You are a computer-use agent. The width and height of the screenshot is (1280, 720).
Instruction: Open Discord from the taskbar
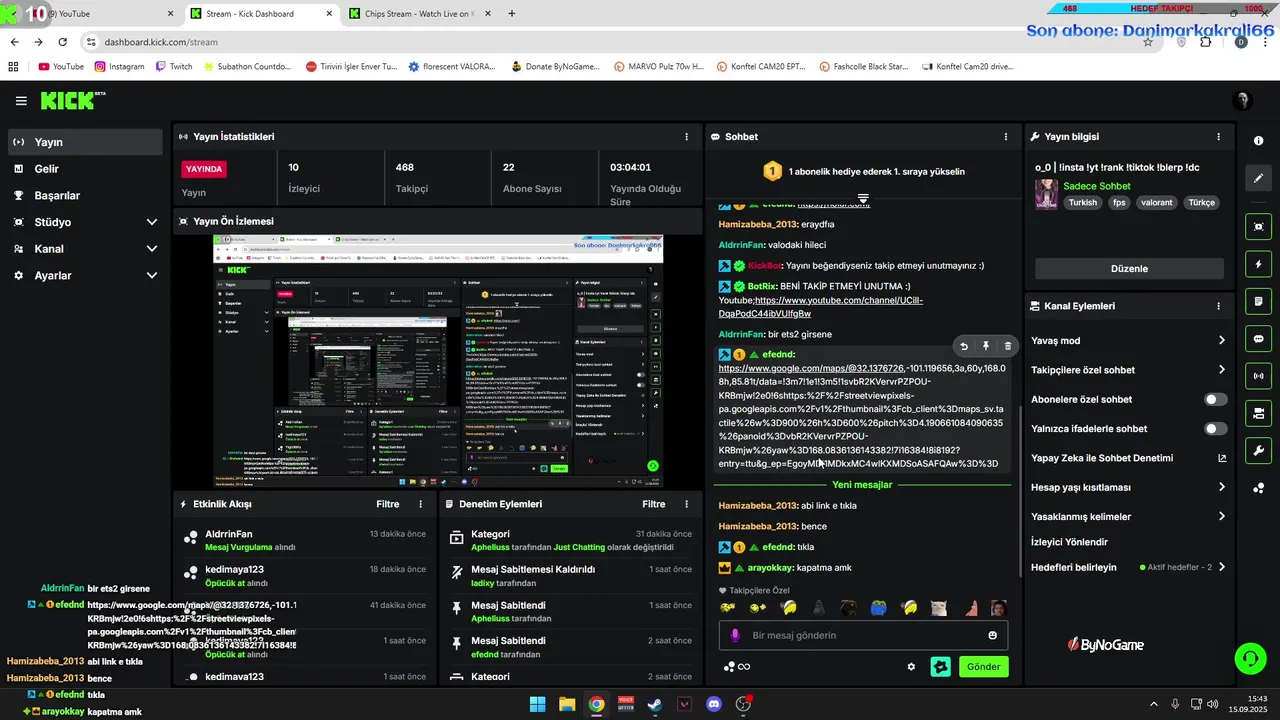714,704
